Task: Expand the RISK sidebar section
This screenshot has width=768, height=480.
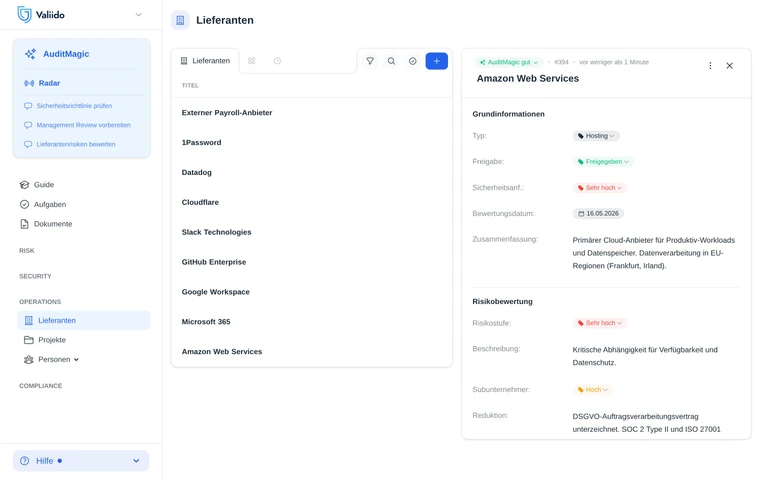Action: [26, 250]
